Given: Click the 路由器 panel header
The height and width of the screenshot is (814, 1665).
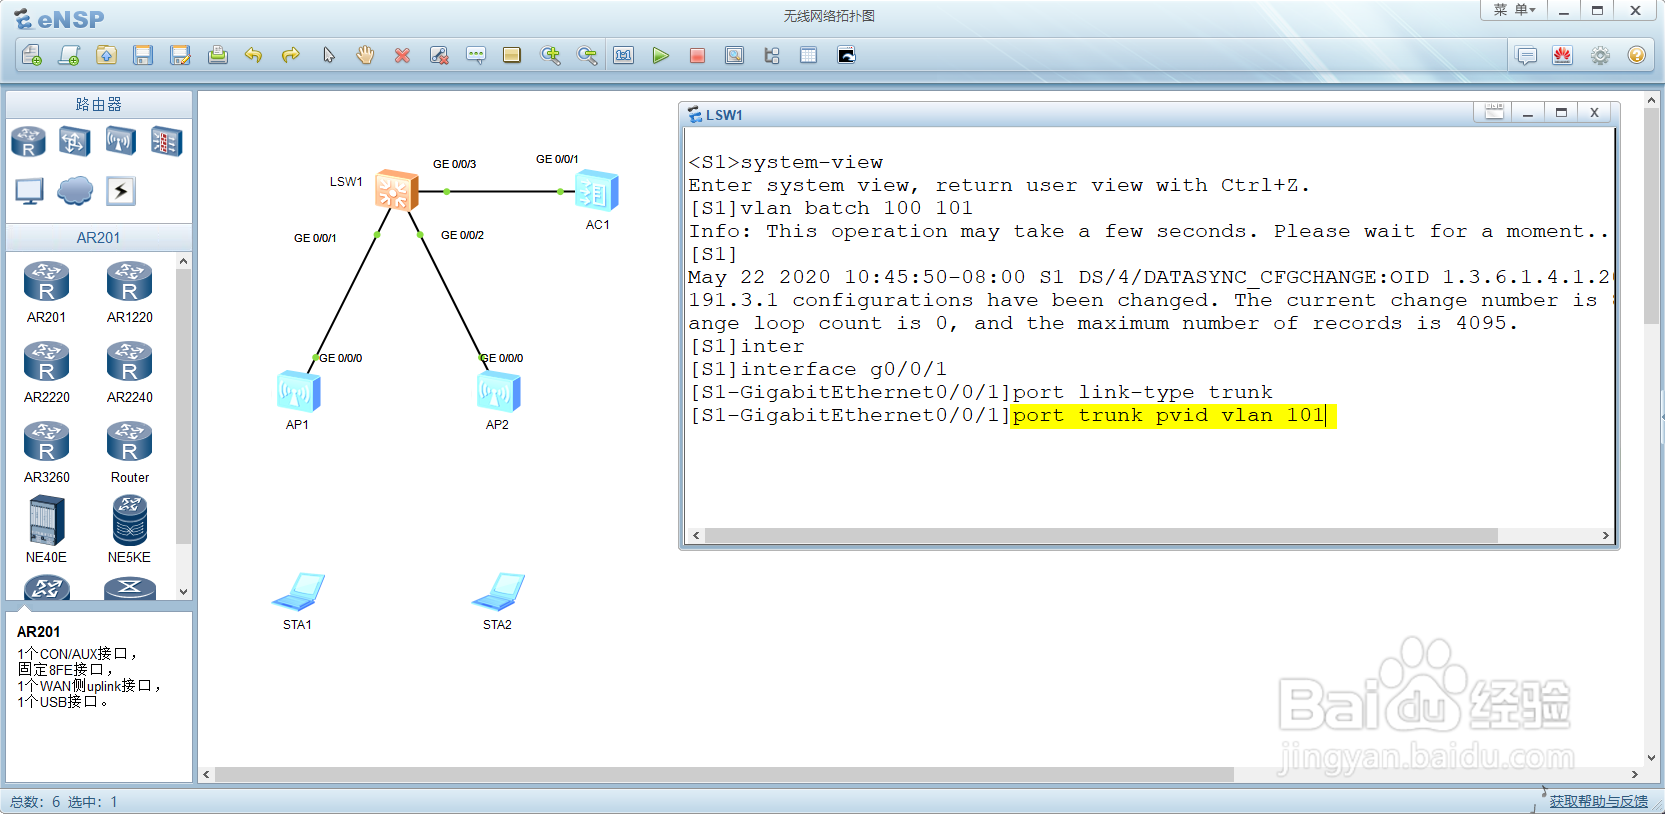Looking at the screenshot, I should point(99,104).
